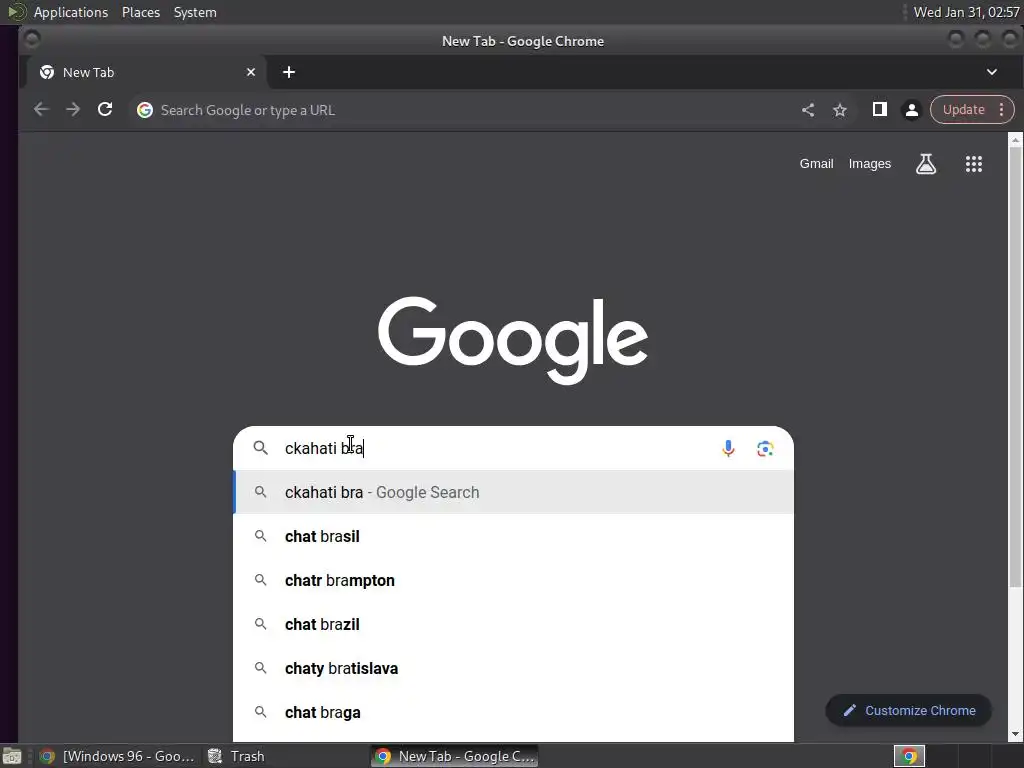Click the clock showing Wed Jan 31
Viewport: 1024px width, 768px height.
coord(966,12)
